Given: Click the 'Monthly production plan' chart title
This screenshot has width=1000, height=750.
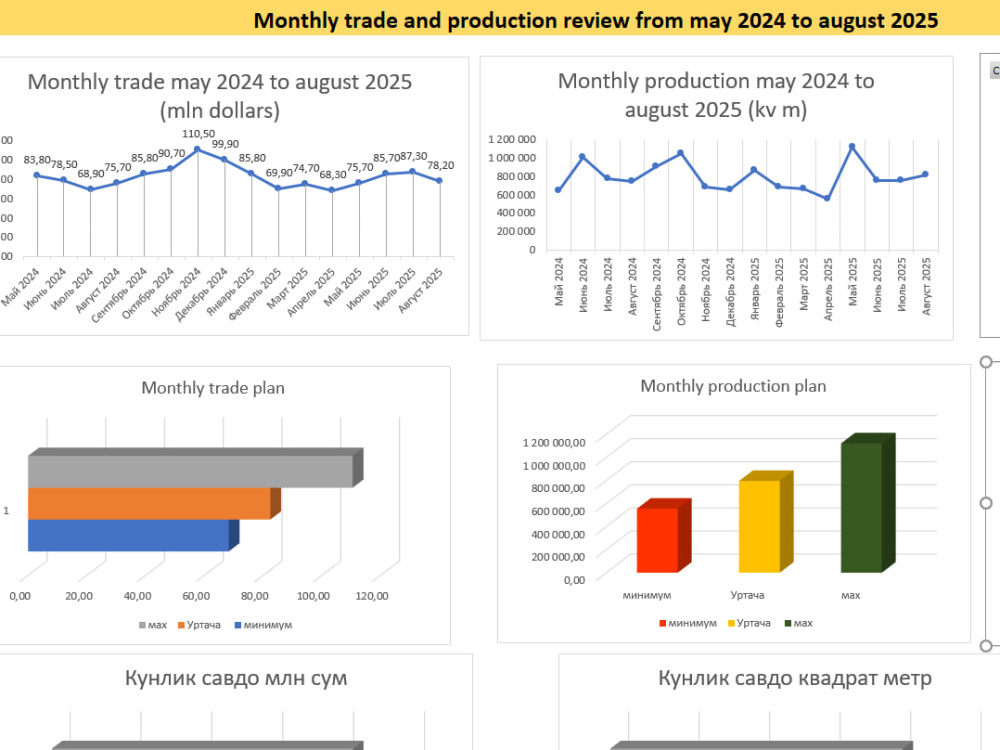Looking at the screenshot, I should 733,386.
